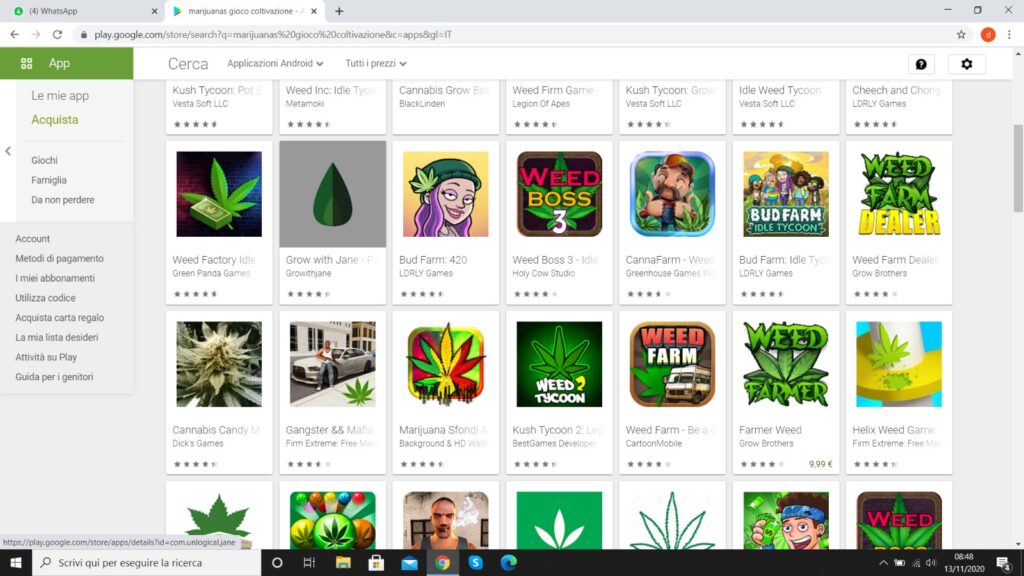
Task: Open File Explorer from the taskbar
Action: pos(343,562)
